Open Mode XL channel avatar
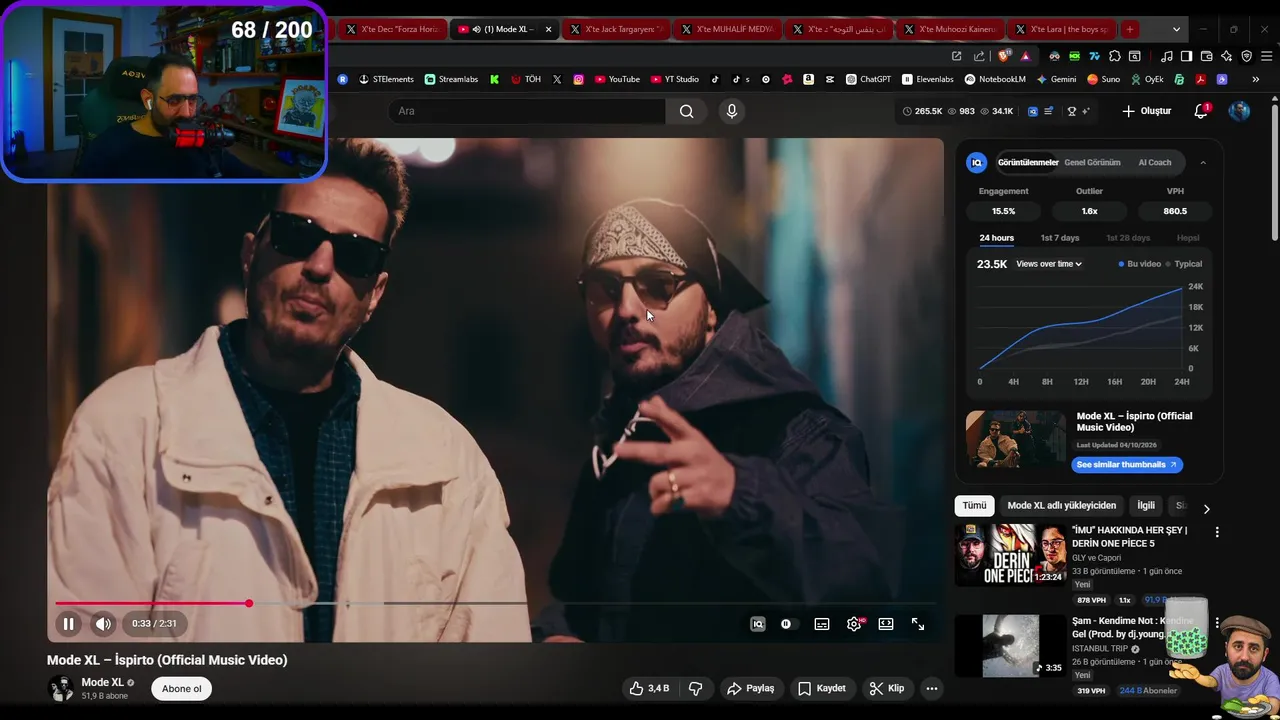 [62, 688]
